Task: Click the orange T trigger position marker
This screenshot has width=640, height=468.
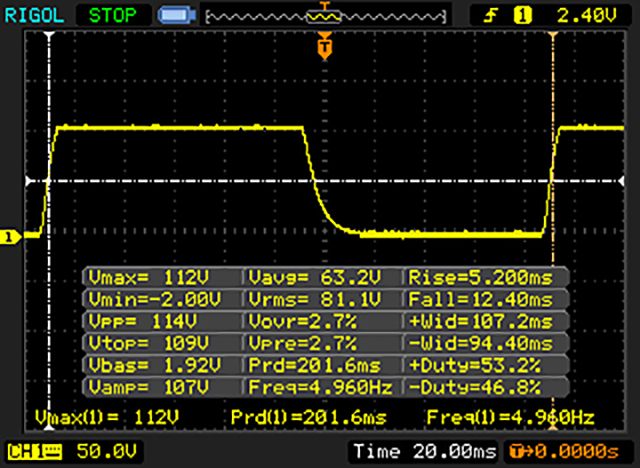Action: [x=323, y=46]
